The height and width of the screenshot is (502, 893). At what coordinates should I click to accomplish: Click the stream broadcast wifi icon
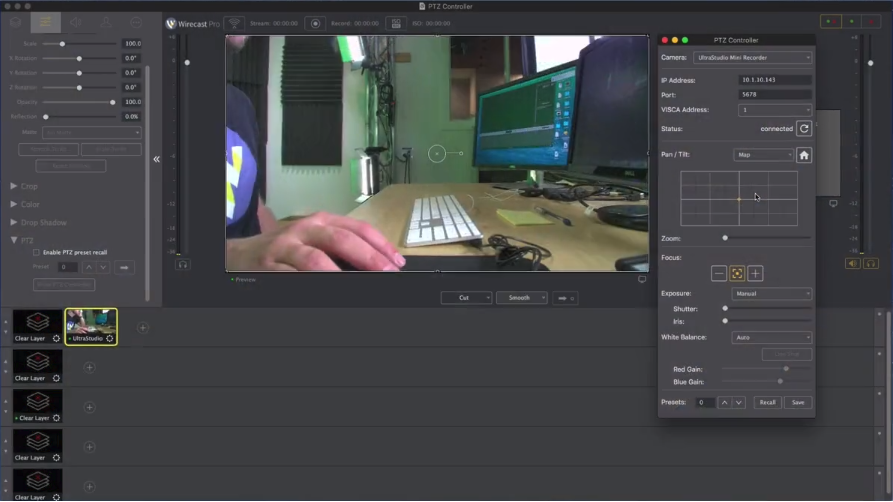click(x=234, y=23)
